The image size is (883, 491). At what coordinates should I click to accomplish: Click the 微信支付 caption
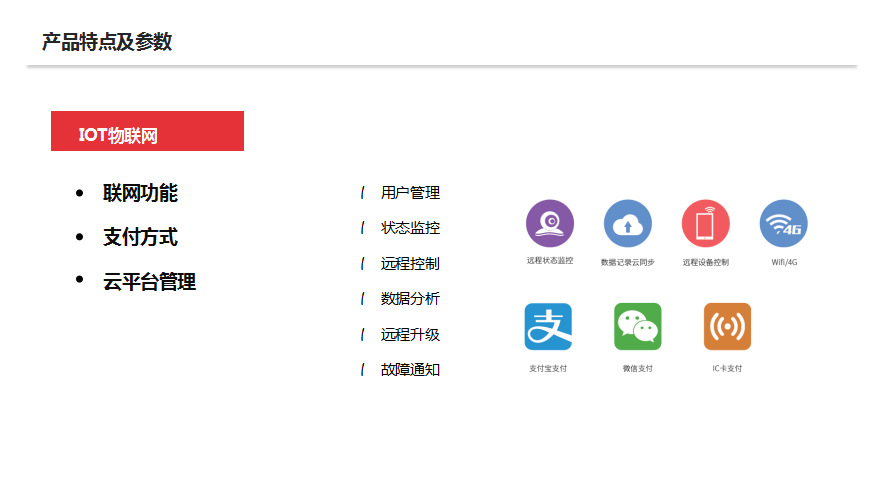[x=637, y=368]
